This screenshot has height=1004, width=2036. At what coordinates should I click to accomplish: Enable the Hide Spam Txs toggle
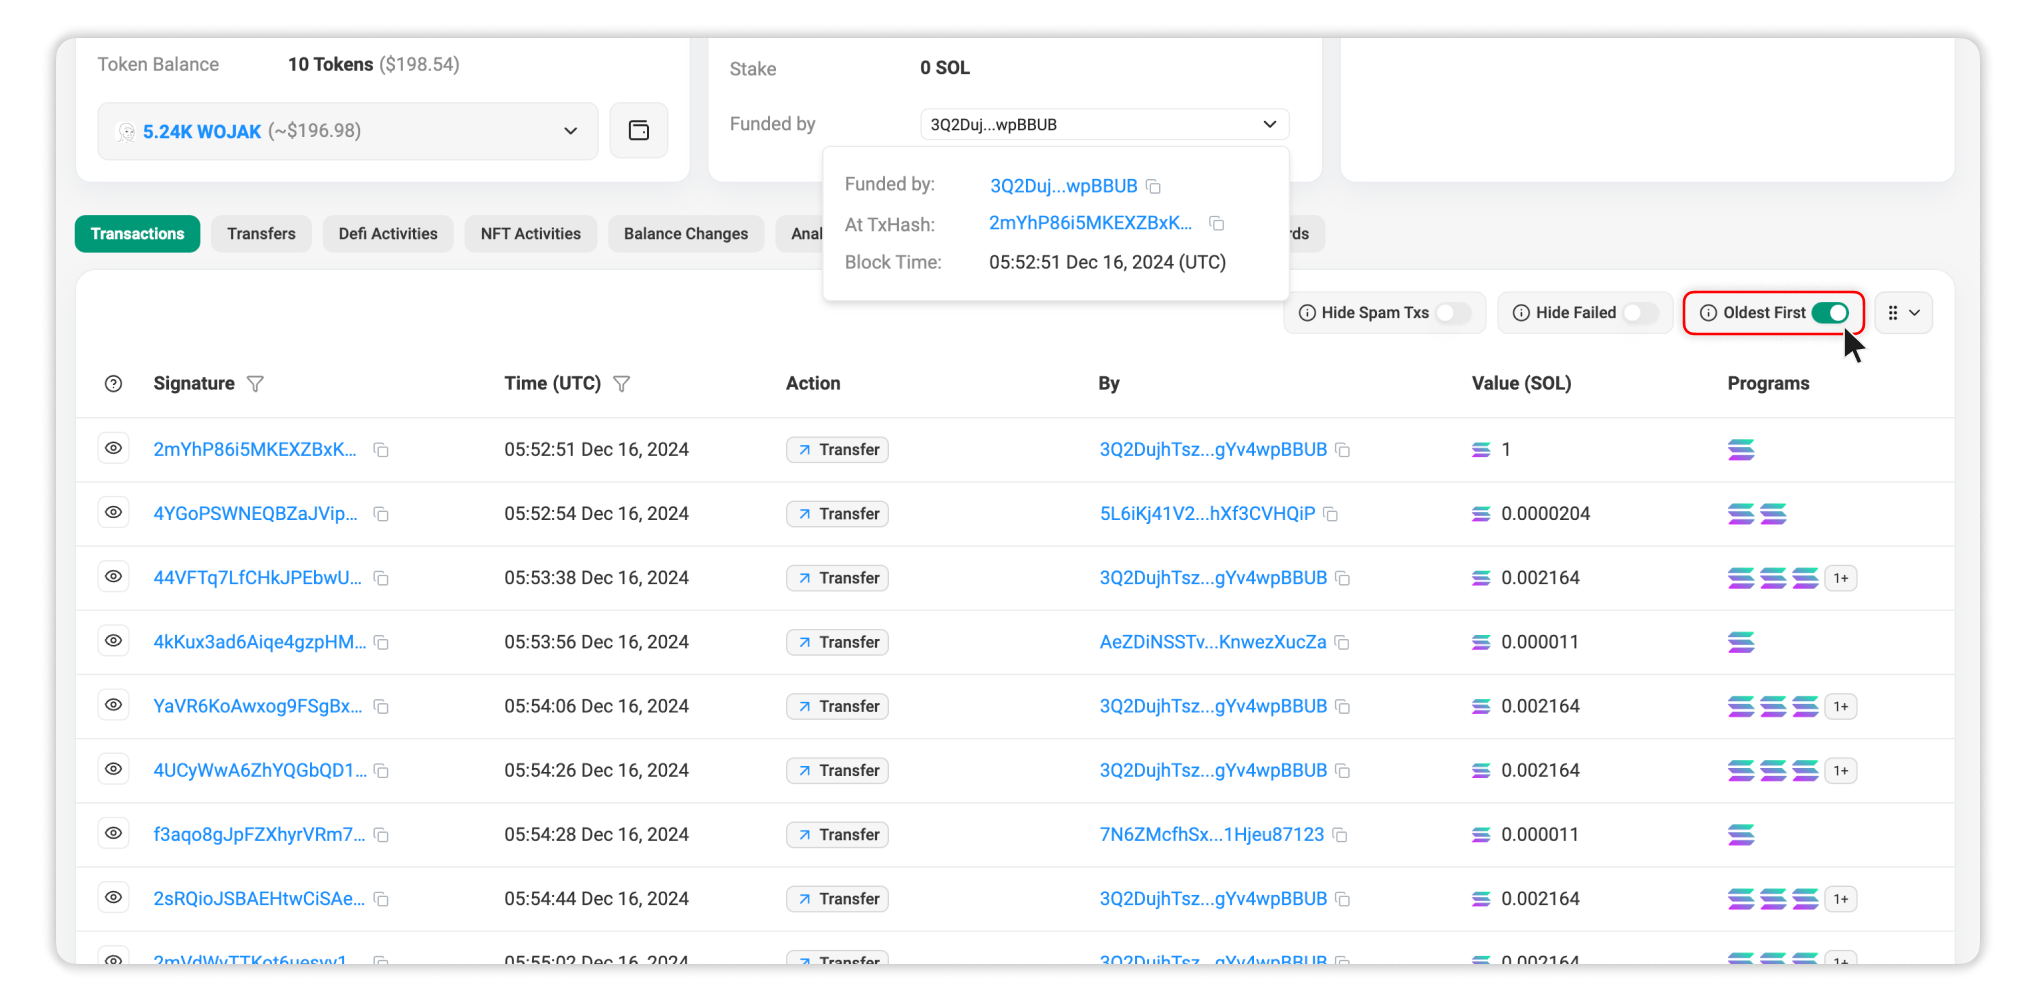[1452, 312]
